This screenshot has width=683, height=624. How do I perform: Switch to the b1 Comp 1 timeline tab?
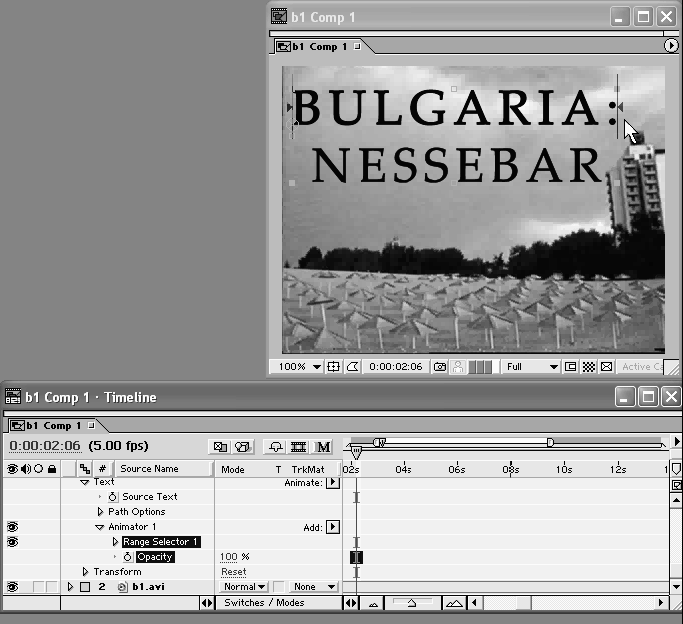tap(50, 425)
